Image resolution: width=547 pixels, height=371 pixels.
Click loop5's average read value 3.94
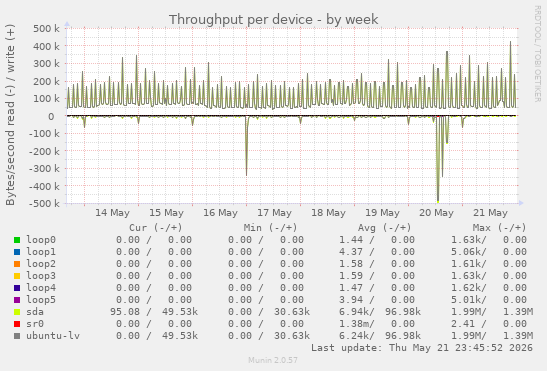[x=351, y=300]
